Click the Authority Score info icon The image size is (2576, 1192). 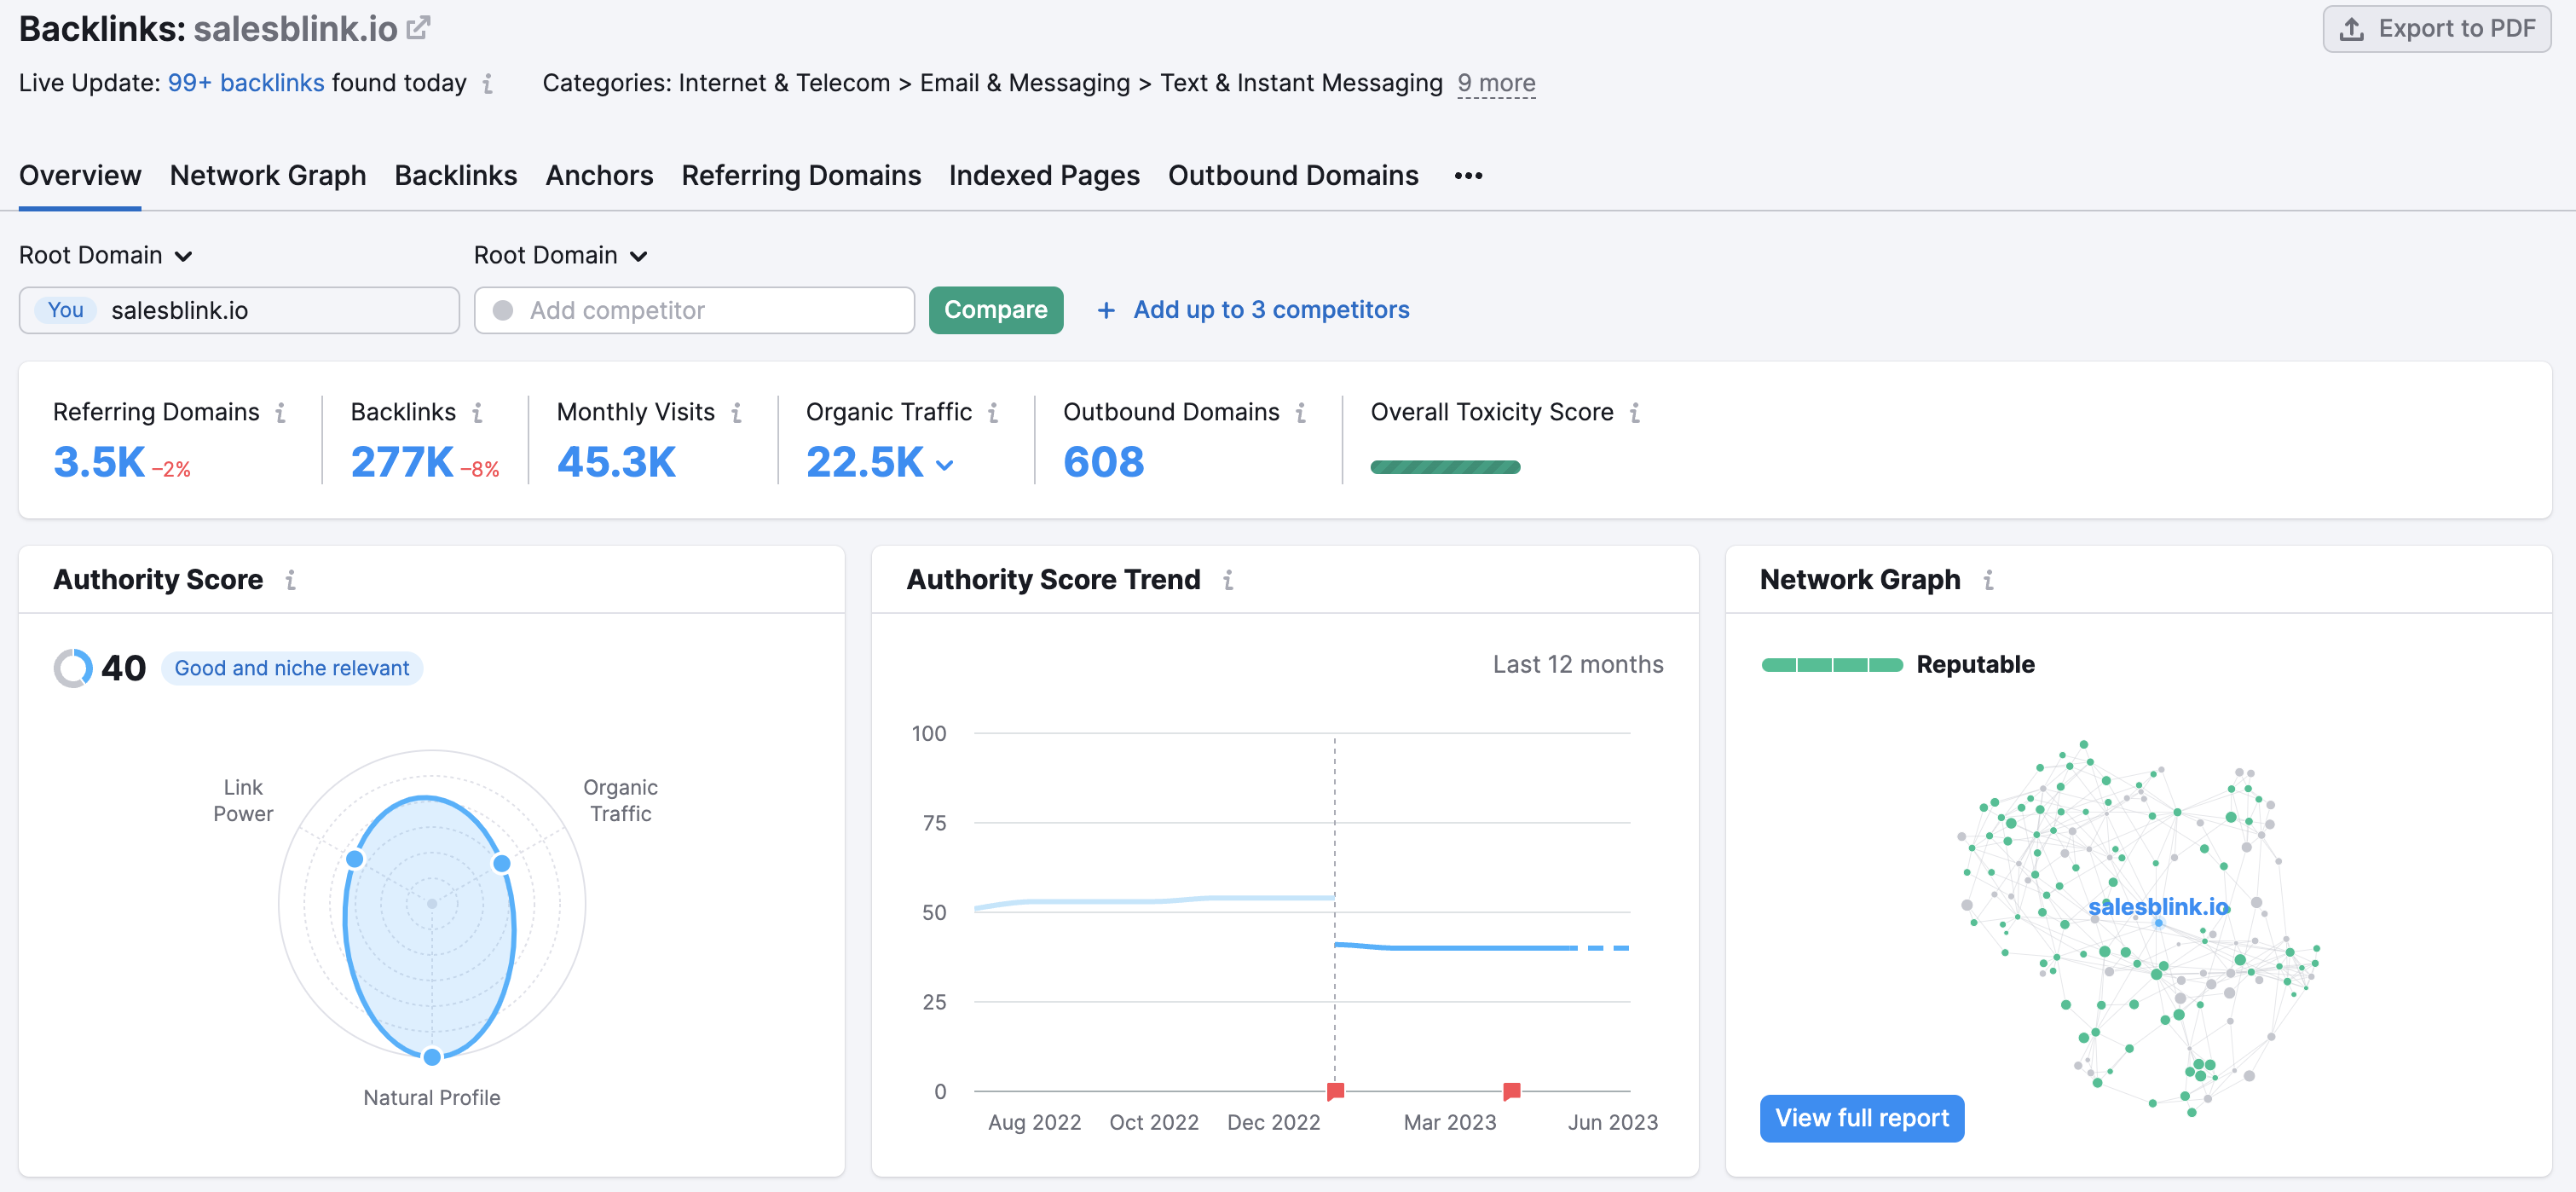tap(290, 580)
